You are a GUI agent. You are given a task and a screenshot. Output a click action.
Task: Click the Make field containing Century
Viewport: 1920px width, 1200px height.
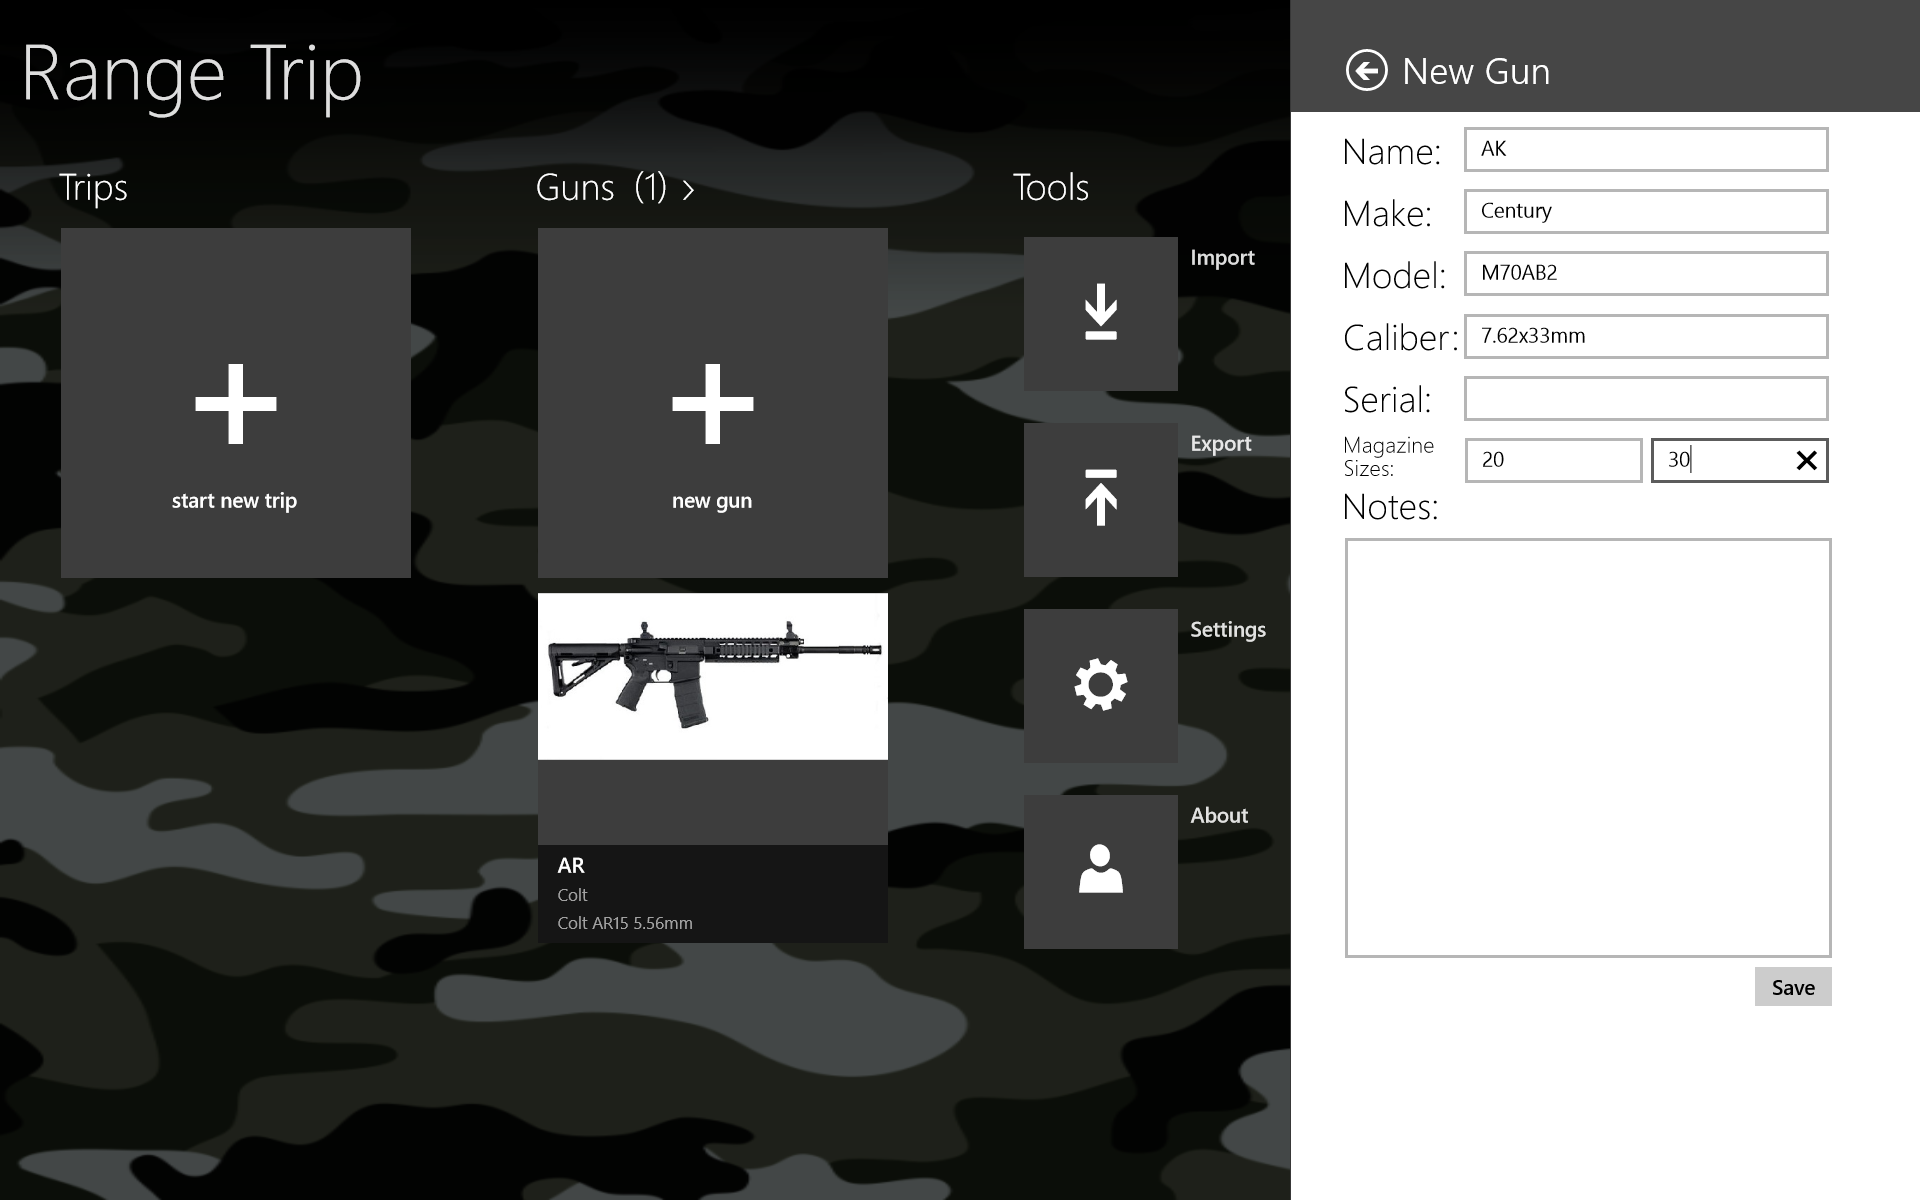1646,211
